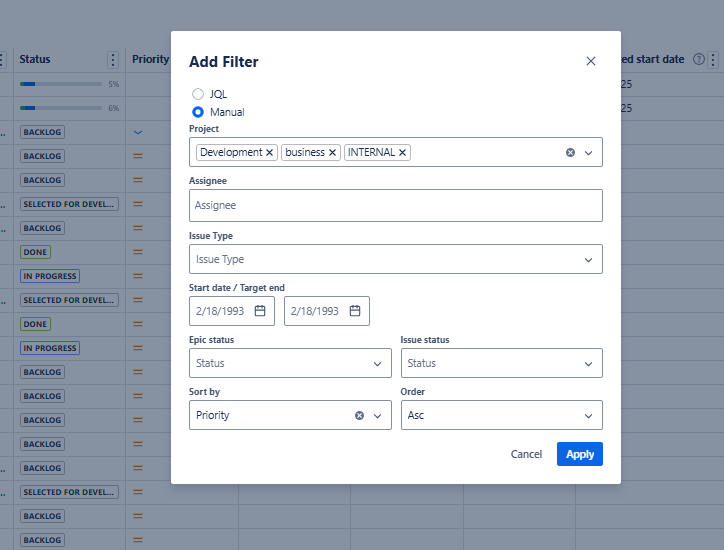Clear the Priority sort selection
This screenshot has width=724, height=550.
359,415
